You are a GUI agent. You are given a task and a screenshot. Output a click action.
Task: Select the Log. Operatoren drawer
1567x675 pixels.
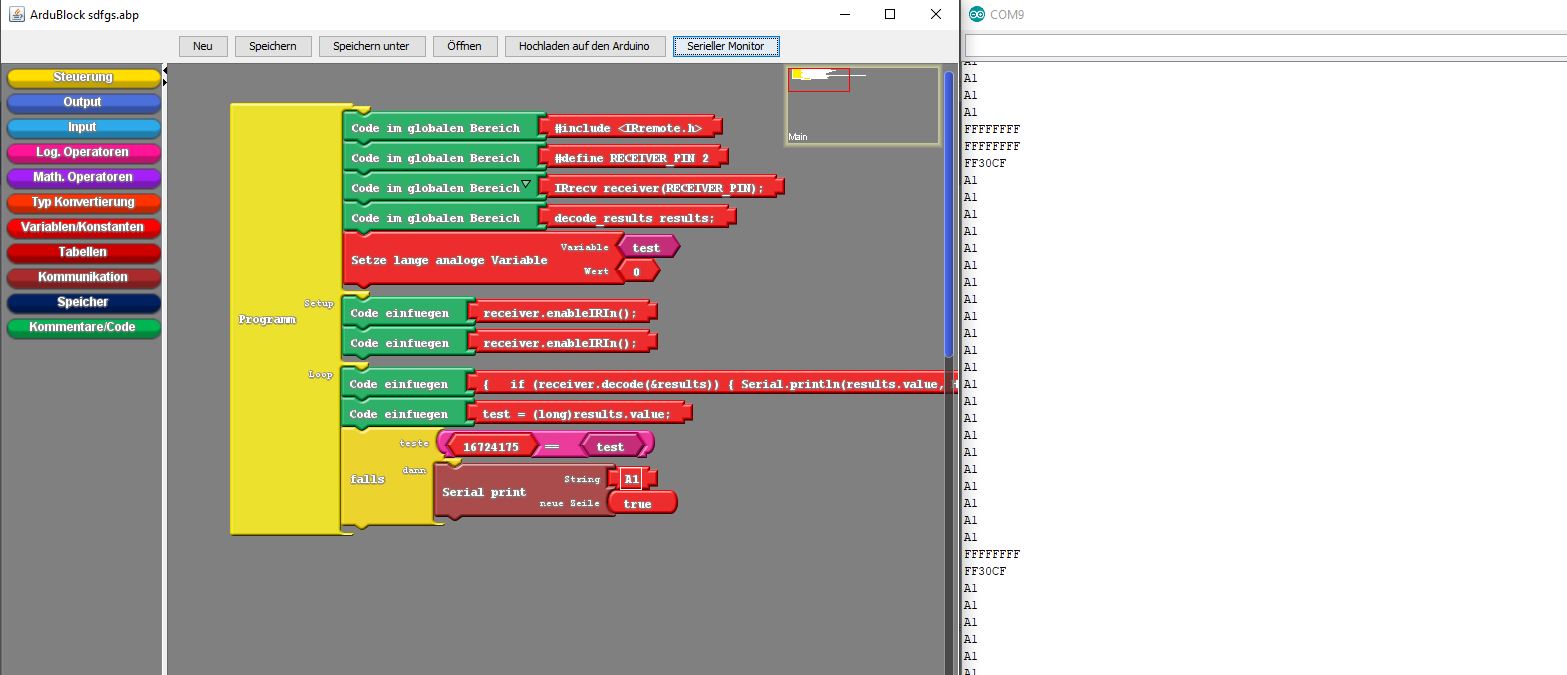[83, 152]
